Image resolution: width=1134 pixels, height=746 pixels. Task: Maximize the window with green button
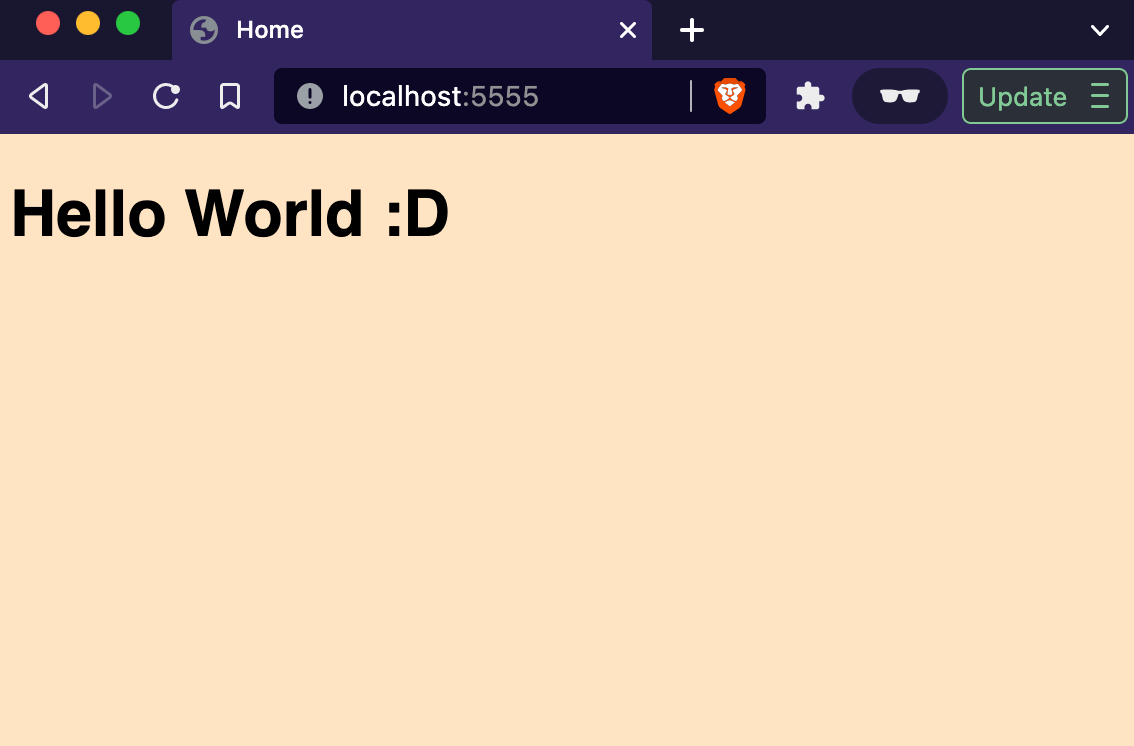(x=128, y=23)
